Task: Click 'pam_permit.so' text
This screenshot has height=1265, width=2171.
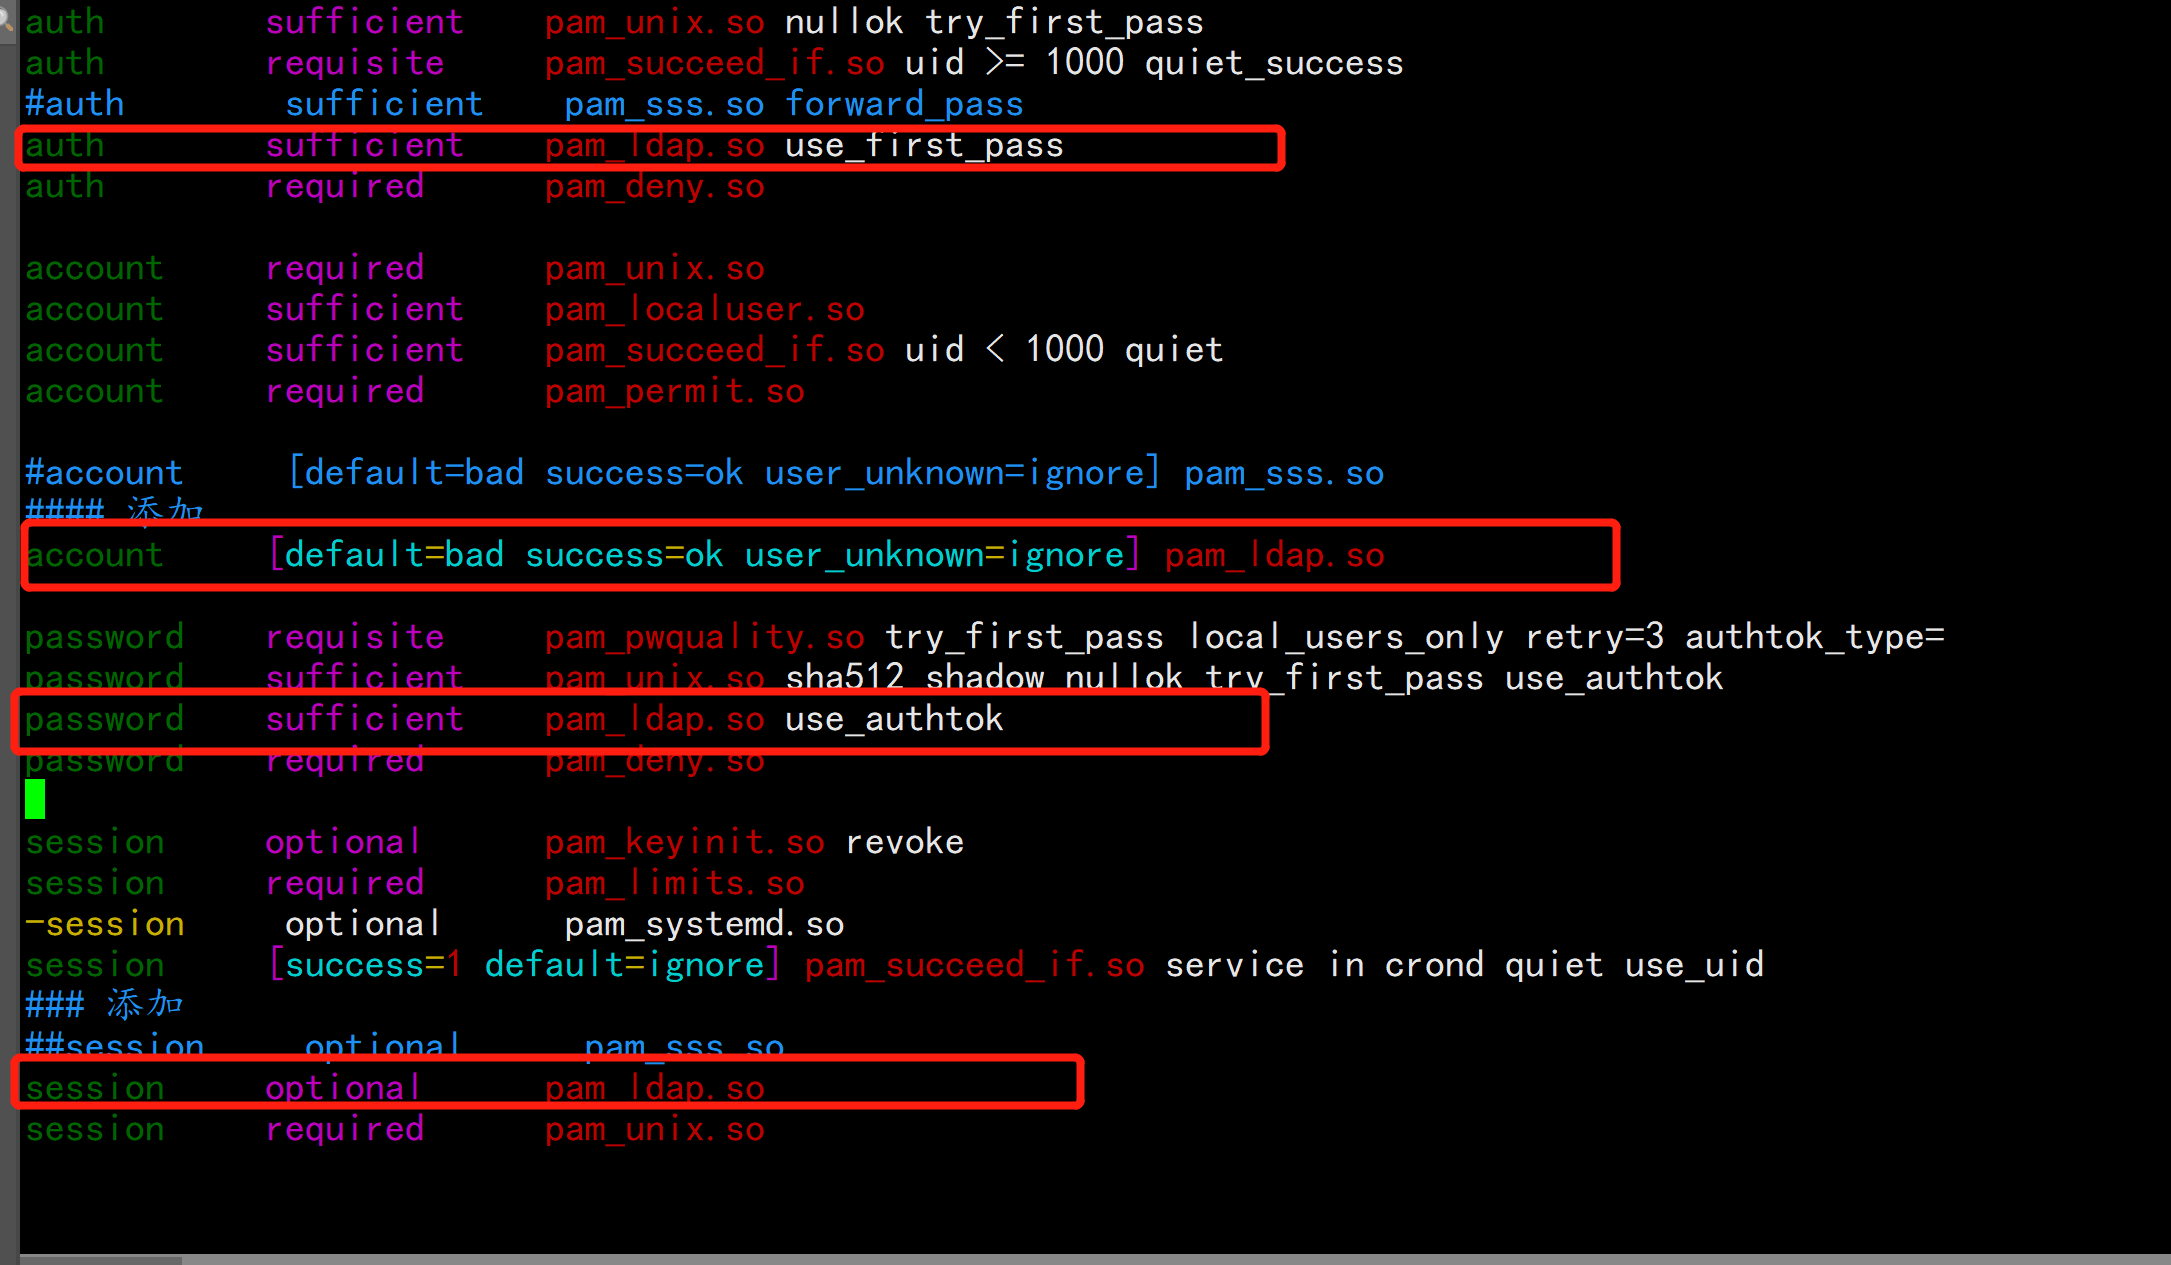Action: pyautogui.click(x=675, y=392)
